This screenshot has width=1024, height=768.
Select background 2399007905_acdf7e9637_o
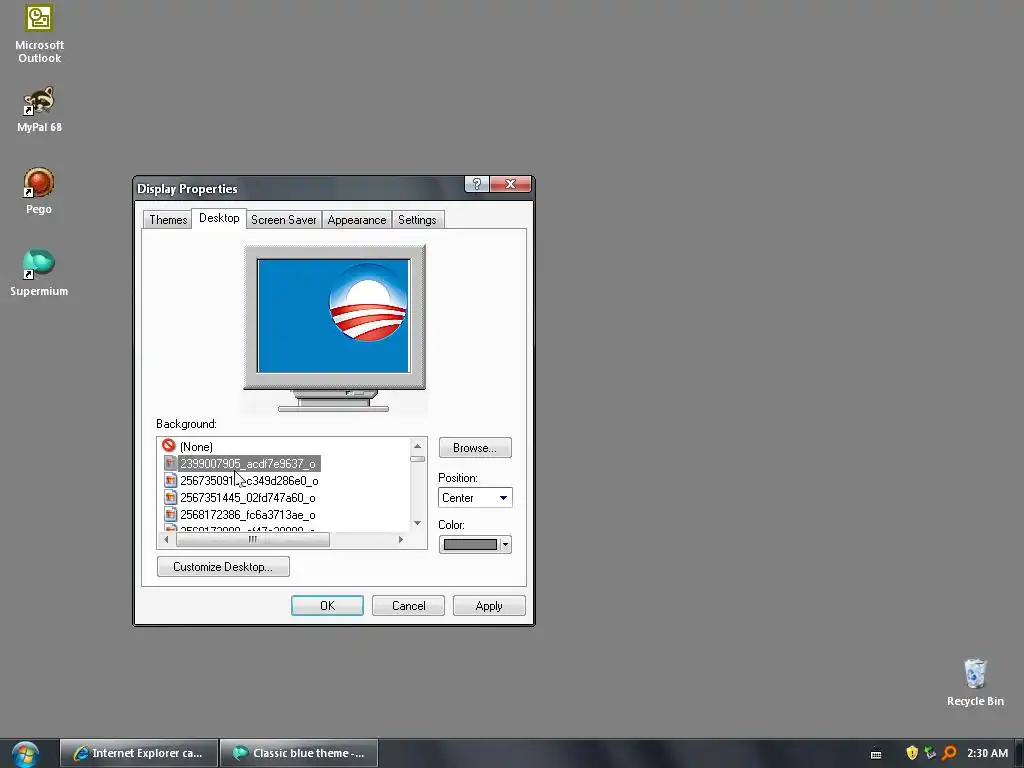click(248, 464)
